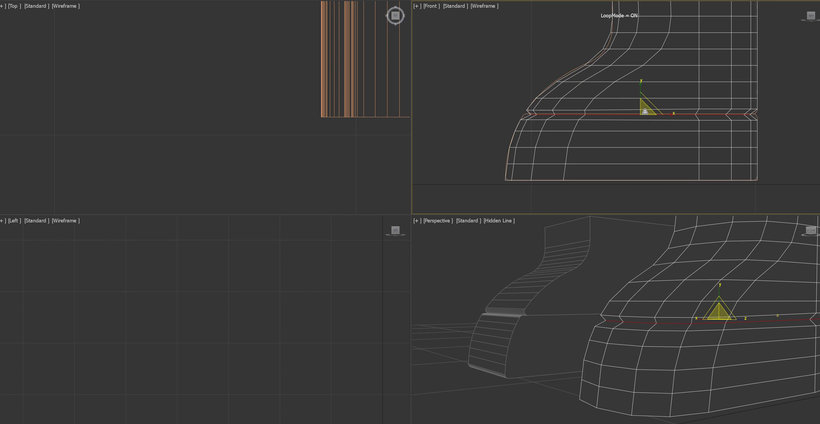The height and width of the screenshot is (424, 820).
Task: Click the [Top] viewport view label
Action: [13, 6]
